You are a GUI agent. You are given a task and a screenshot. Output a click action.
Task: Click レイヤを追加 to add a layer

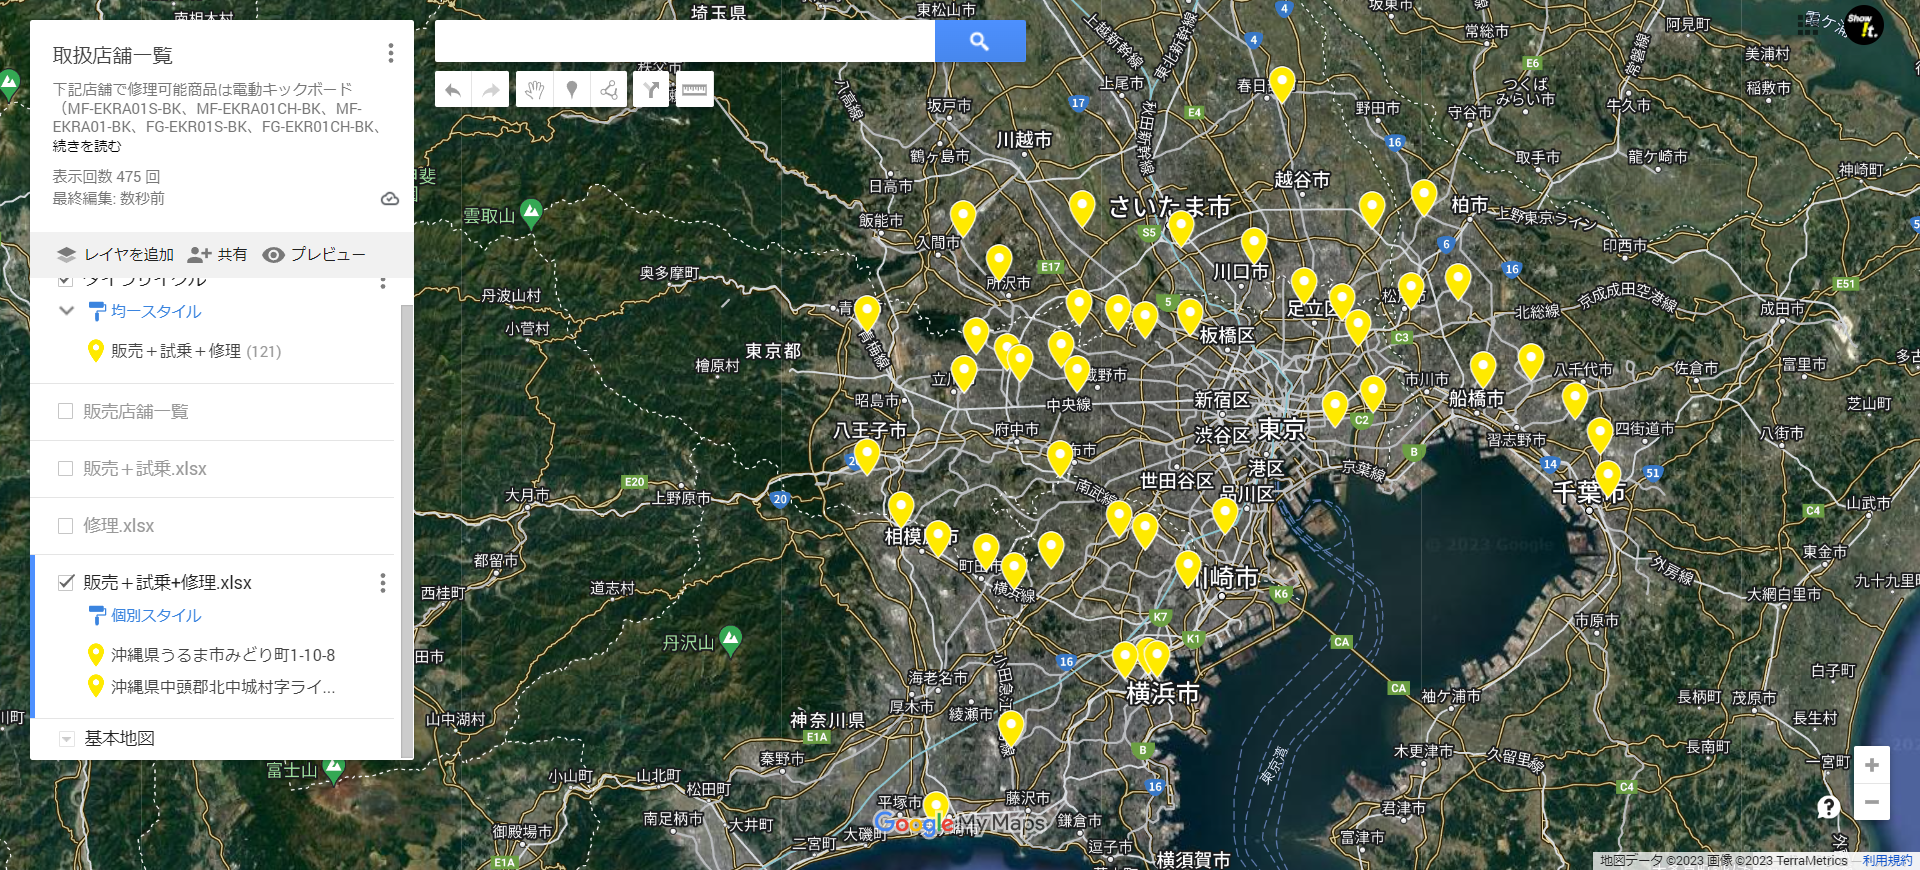[x=115, y=255]
